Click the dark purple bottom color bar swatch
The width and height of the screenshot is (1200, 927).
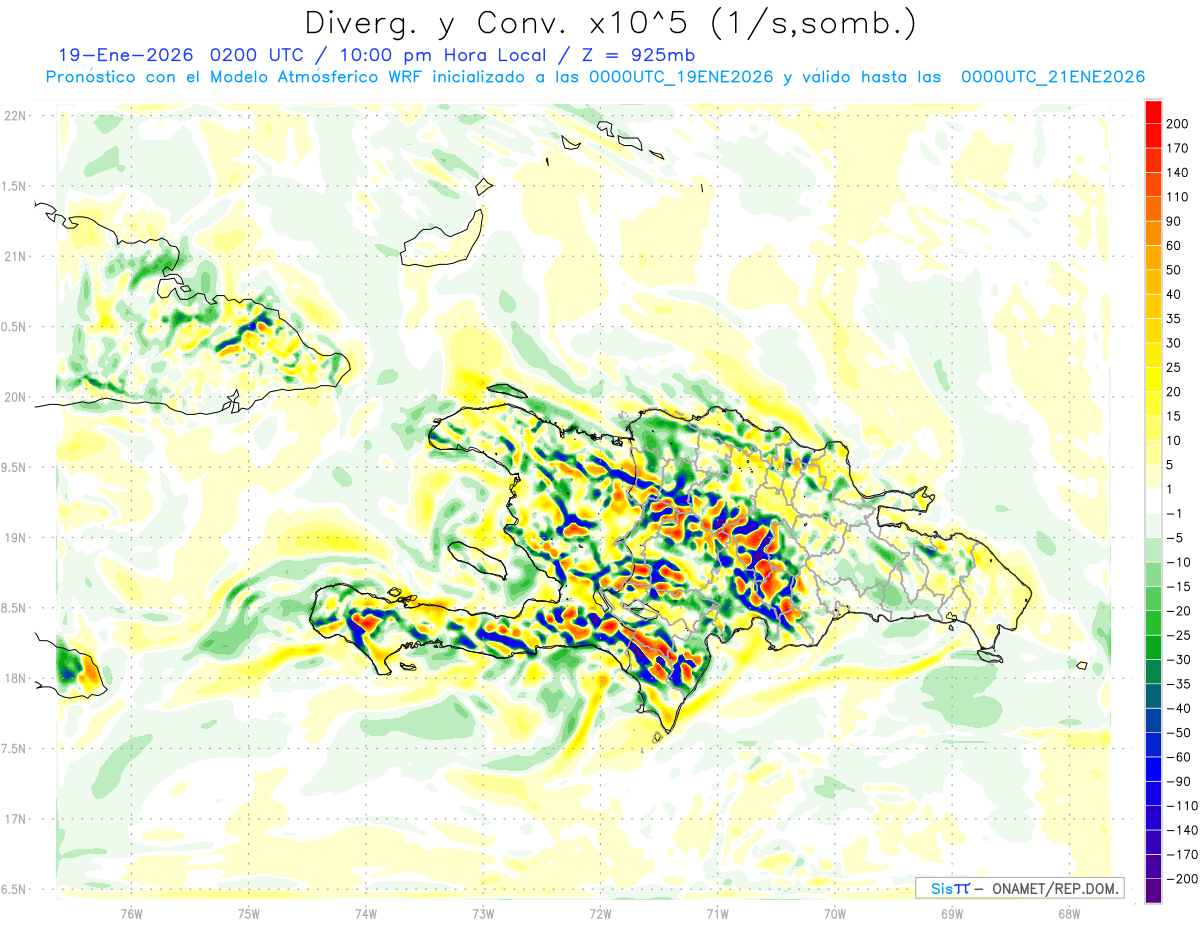[1153, 891]
